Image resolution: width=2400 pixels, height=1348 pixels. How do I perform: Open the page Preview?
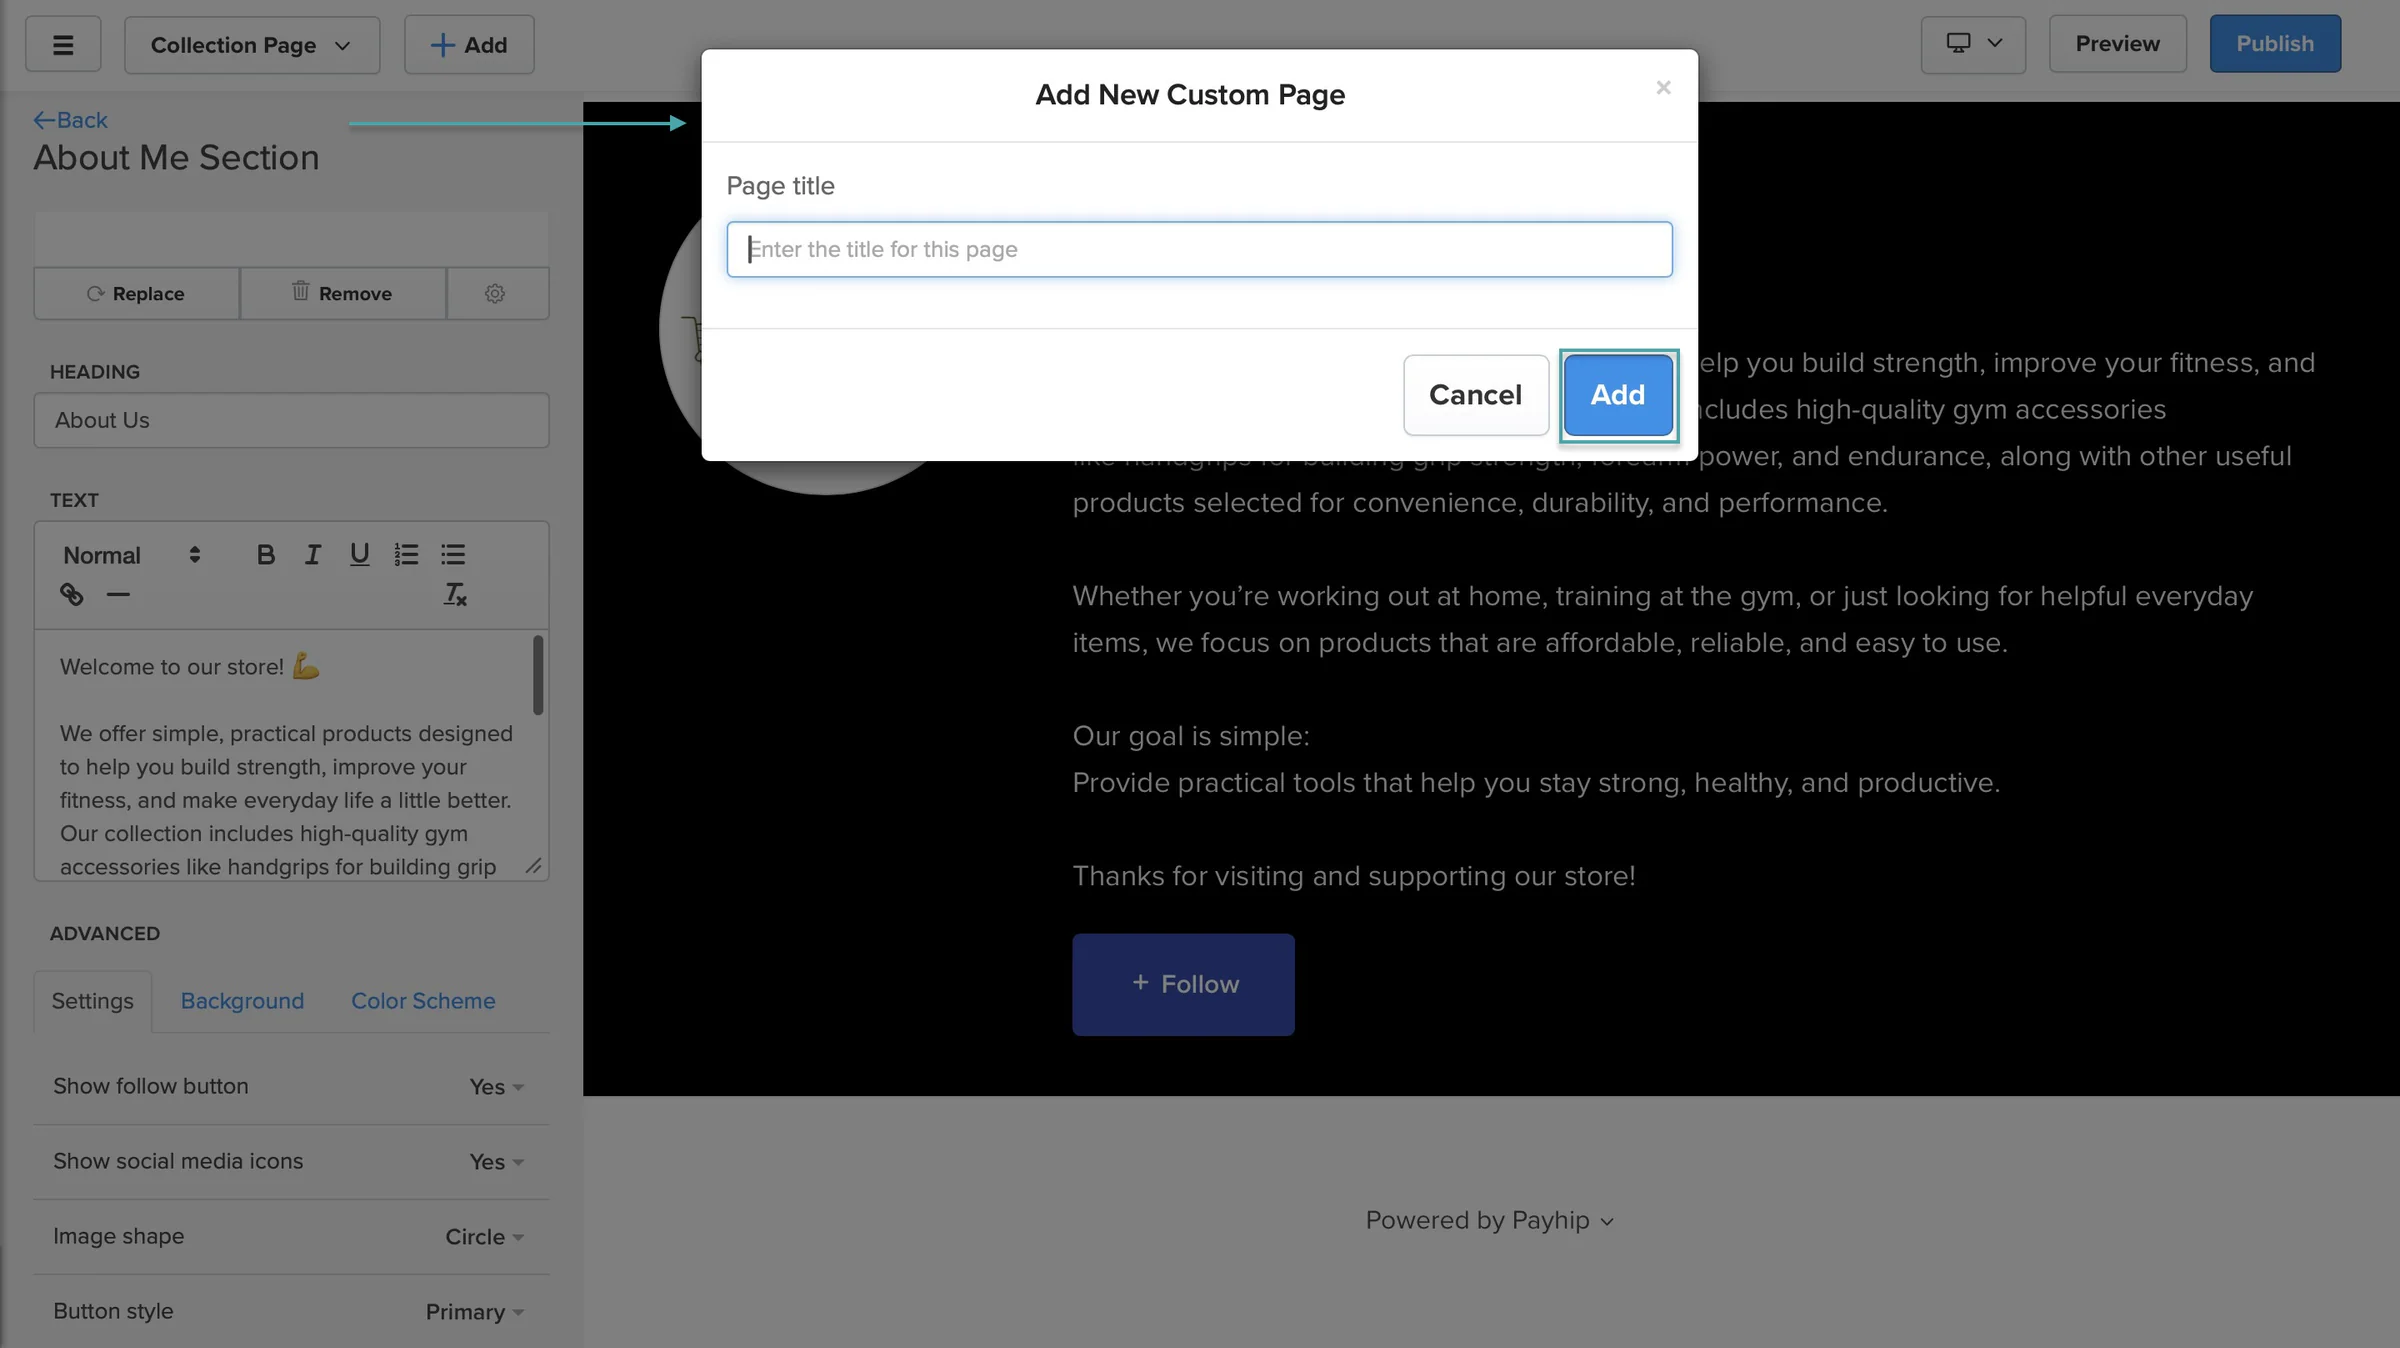tap(2118, 44)
